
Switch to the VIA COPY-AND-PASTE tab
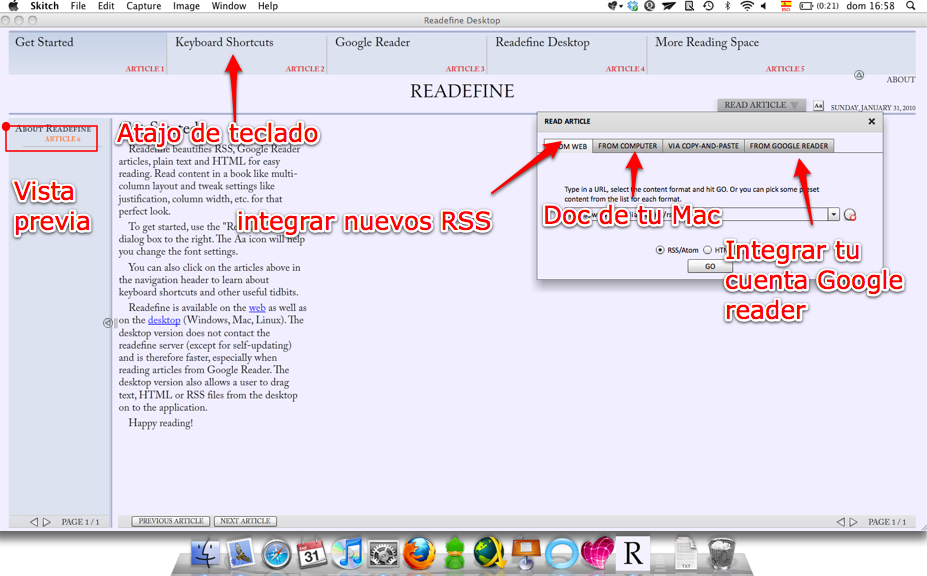tap(704, 146)
